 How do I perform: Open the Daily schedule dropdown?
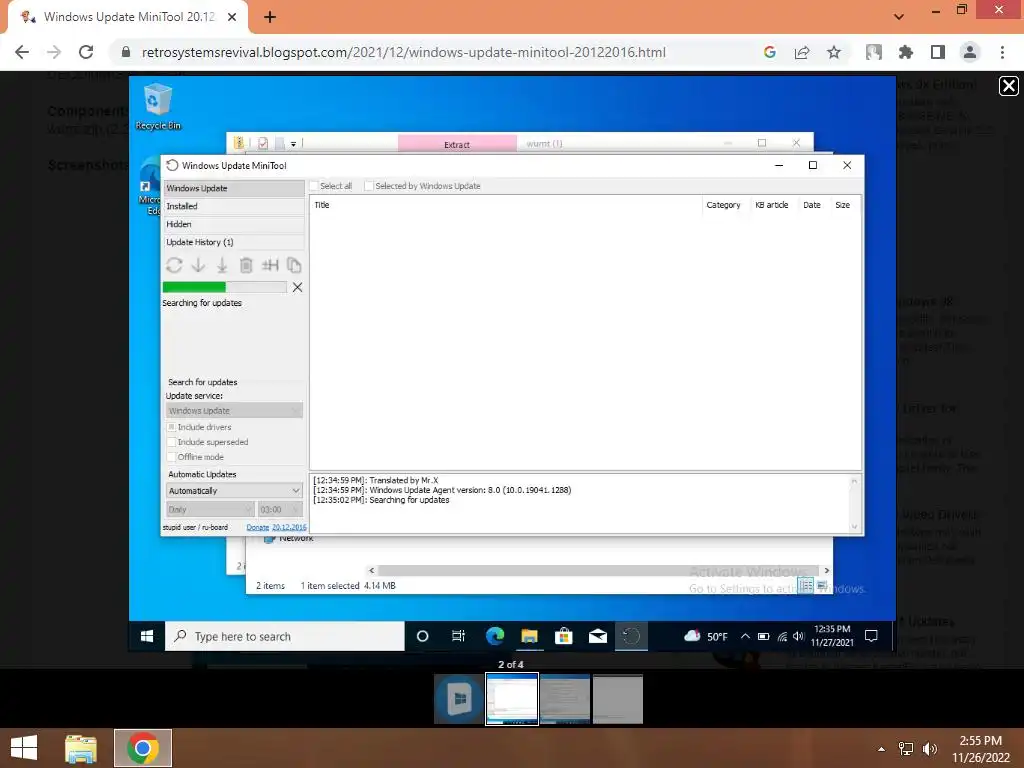[210, 509]
